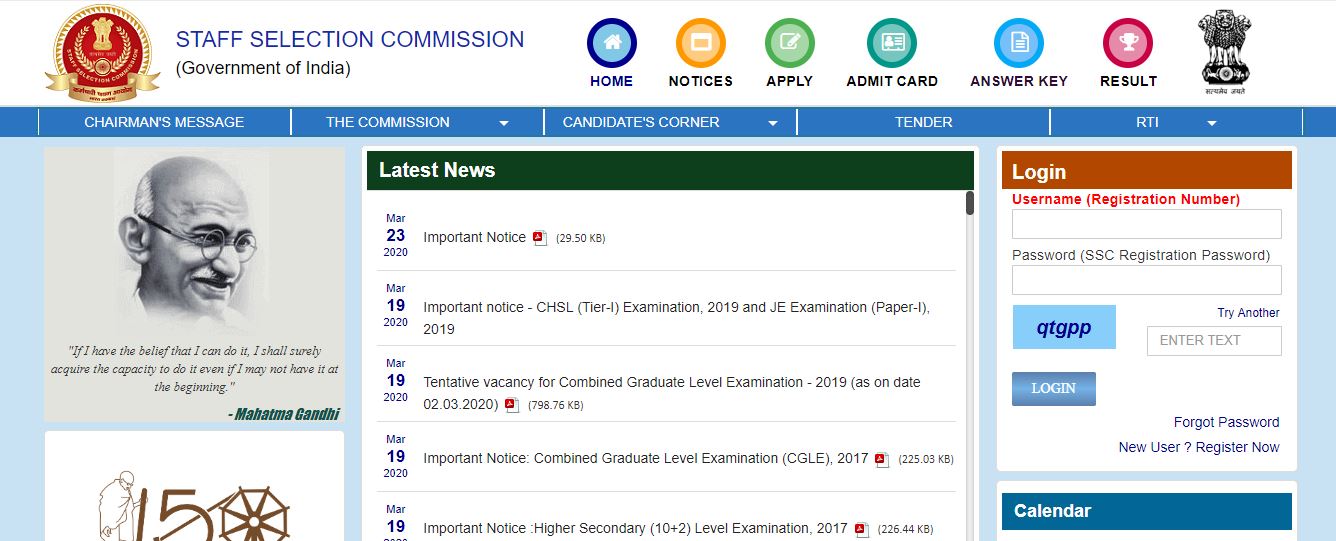Open Higher Secondary (10+2) Level Examination notice

(635, 528)
